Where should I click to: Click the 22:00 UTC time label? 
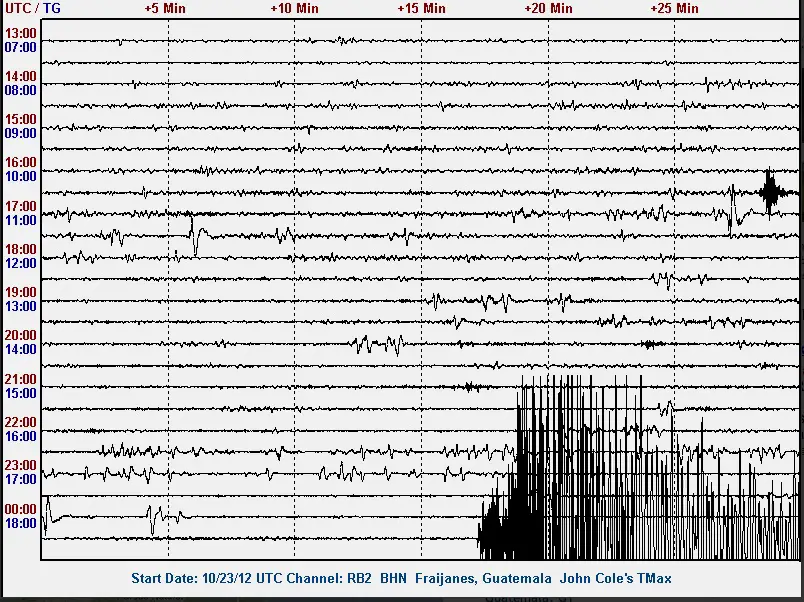[x=21, y=423]
